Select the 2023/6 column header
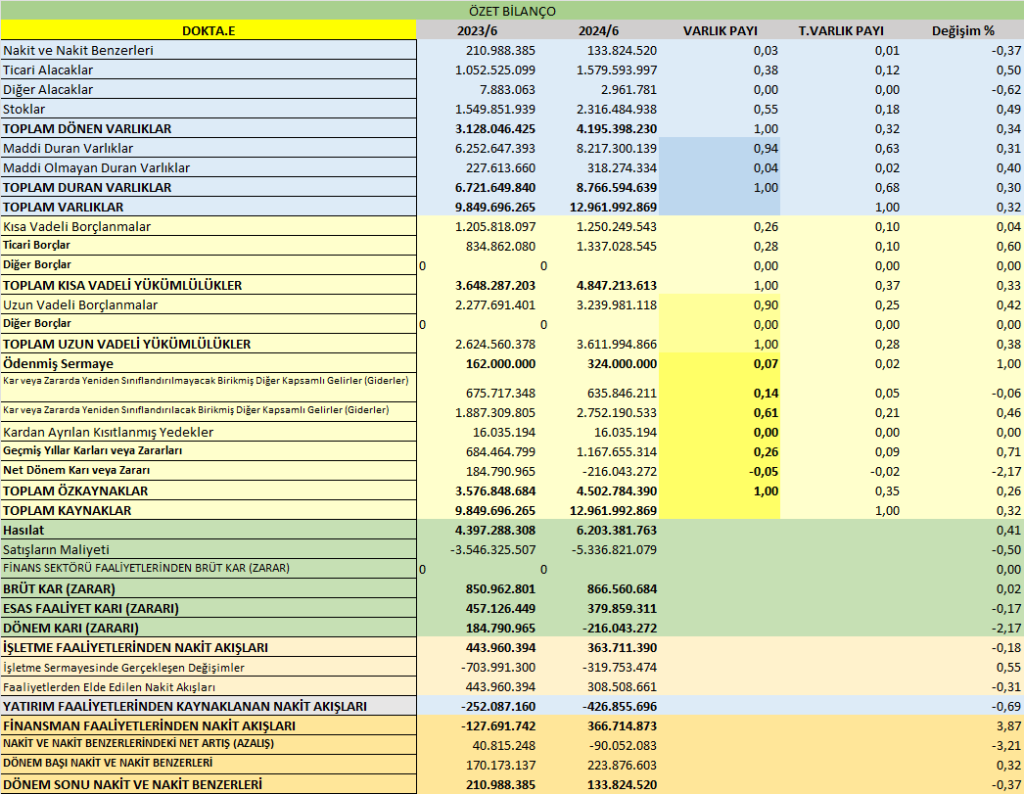 (477, 31)
